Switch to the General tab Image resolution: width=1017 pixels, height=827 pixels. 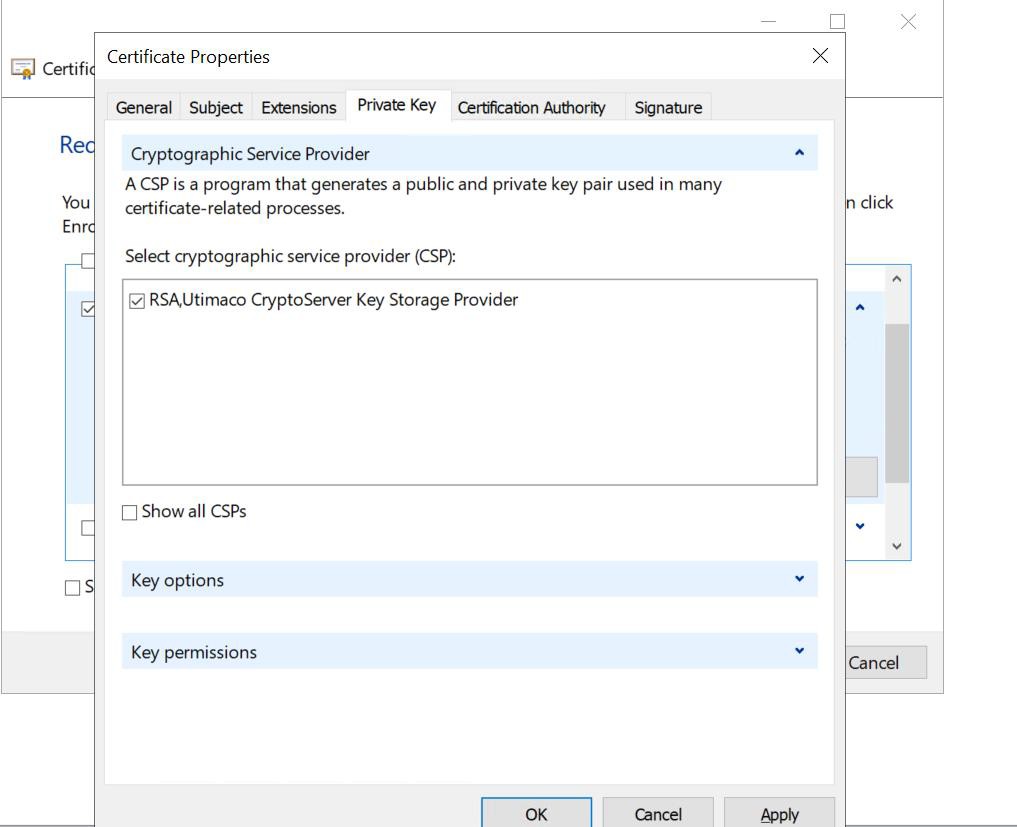coord(143,107)
